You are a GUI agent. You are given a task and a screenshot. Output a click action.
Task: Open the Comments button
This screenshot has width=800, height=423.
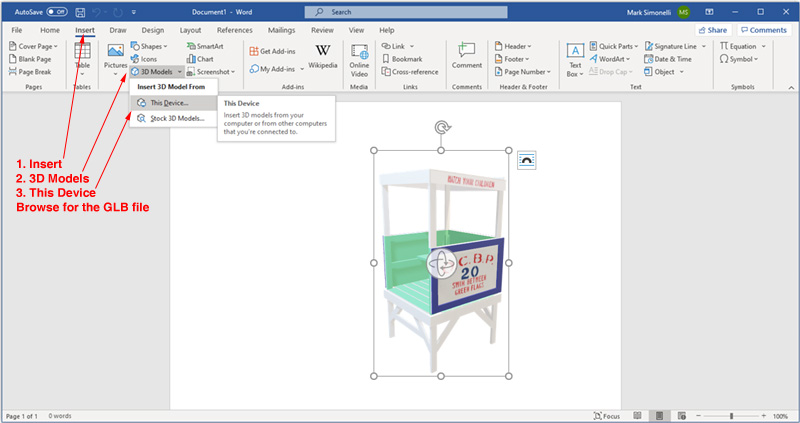pyautogui.click(x=763, y=30)
